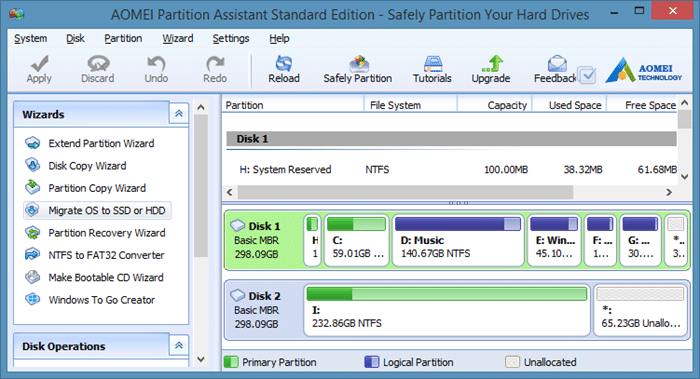Screen dimensions: 700x379
Task: Select the C: 59.01GB partition block
Action: (357, 240)
